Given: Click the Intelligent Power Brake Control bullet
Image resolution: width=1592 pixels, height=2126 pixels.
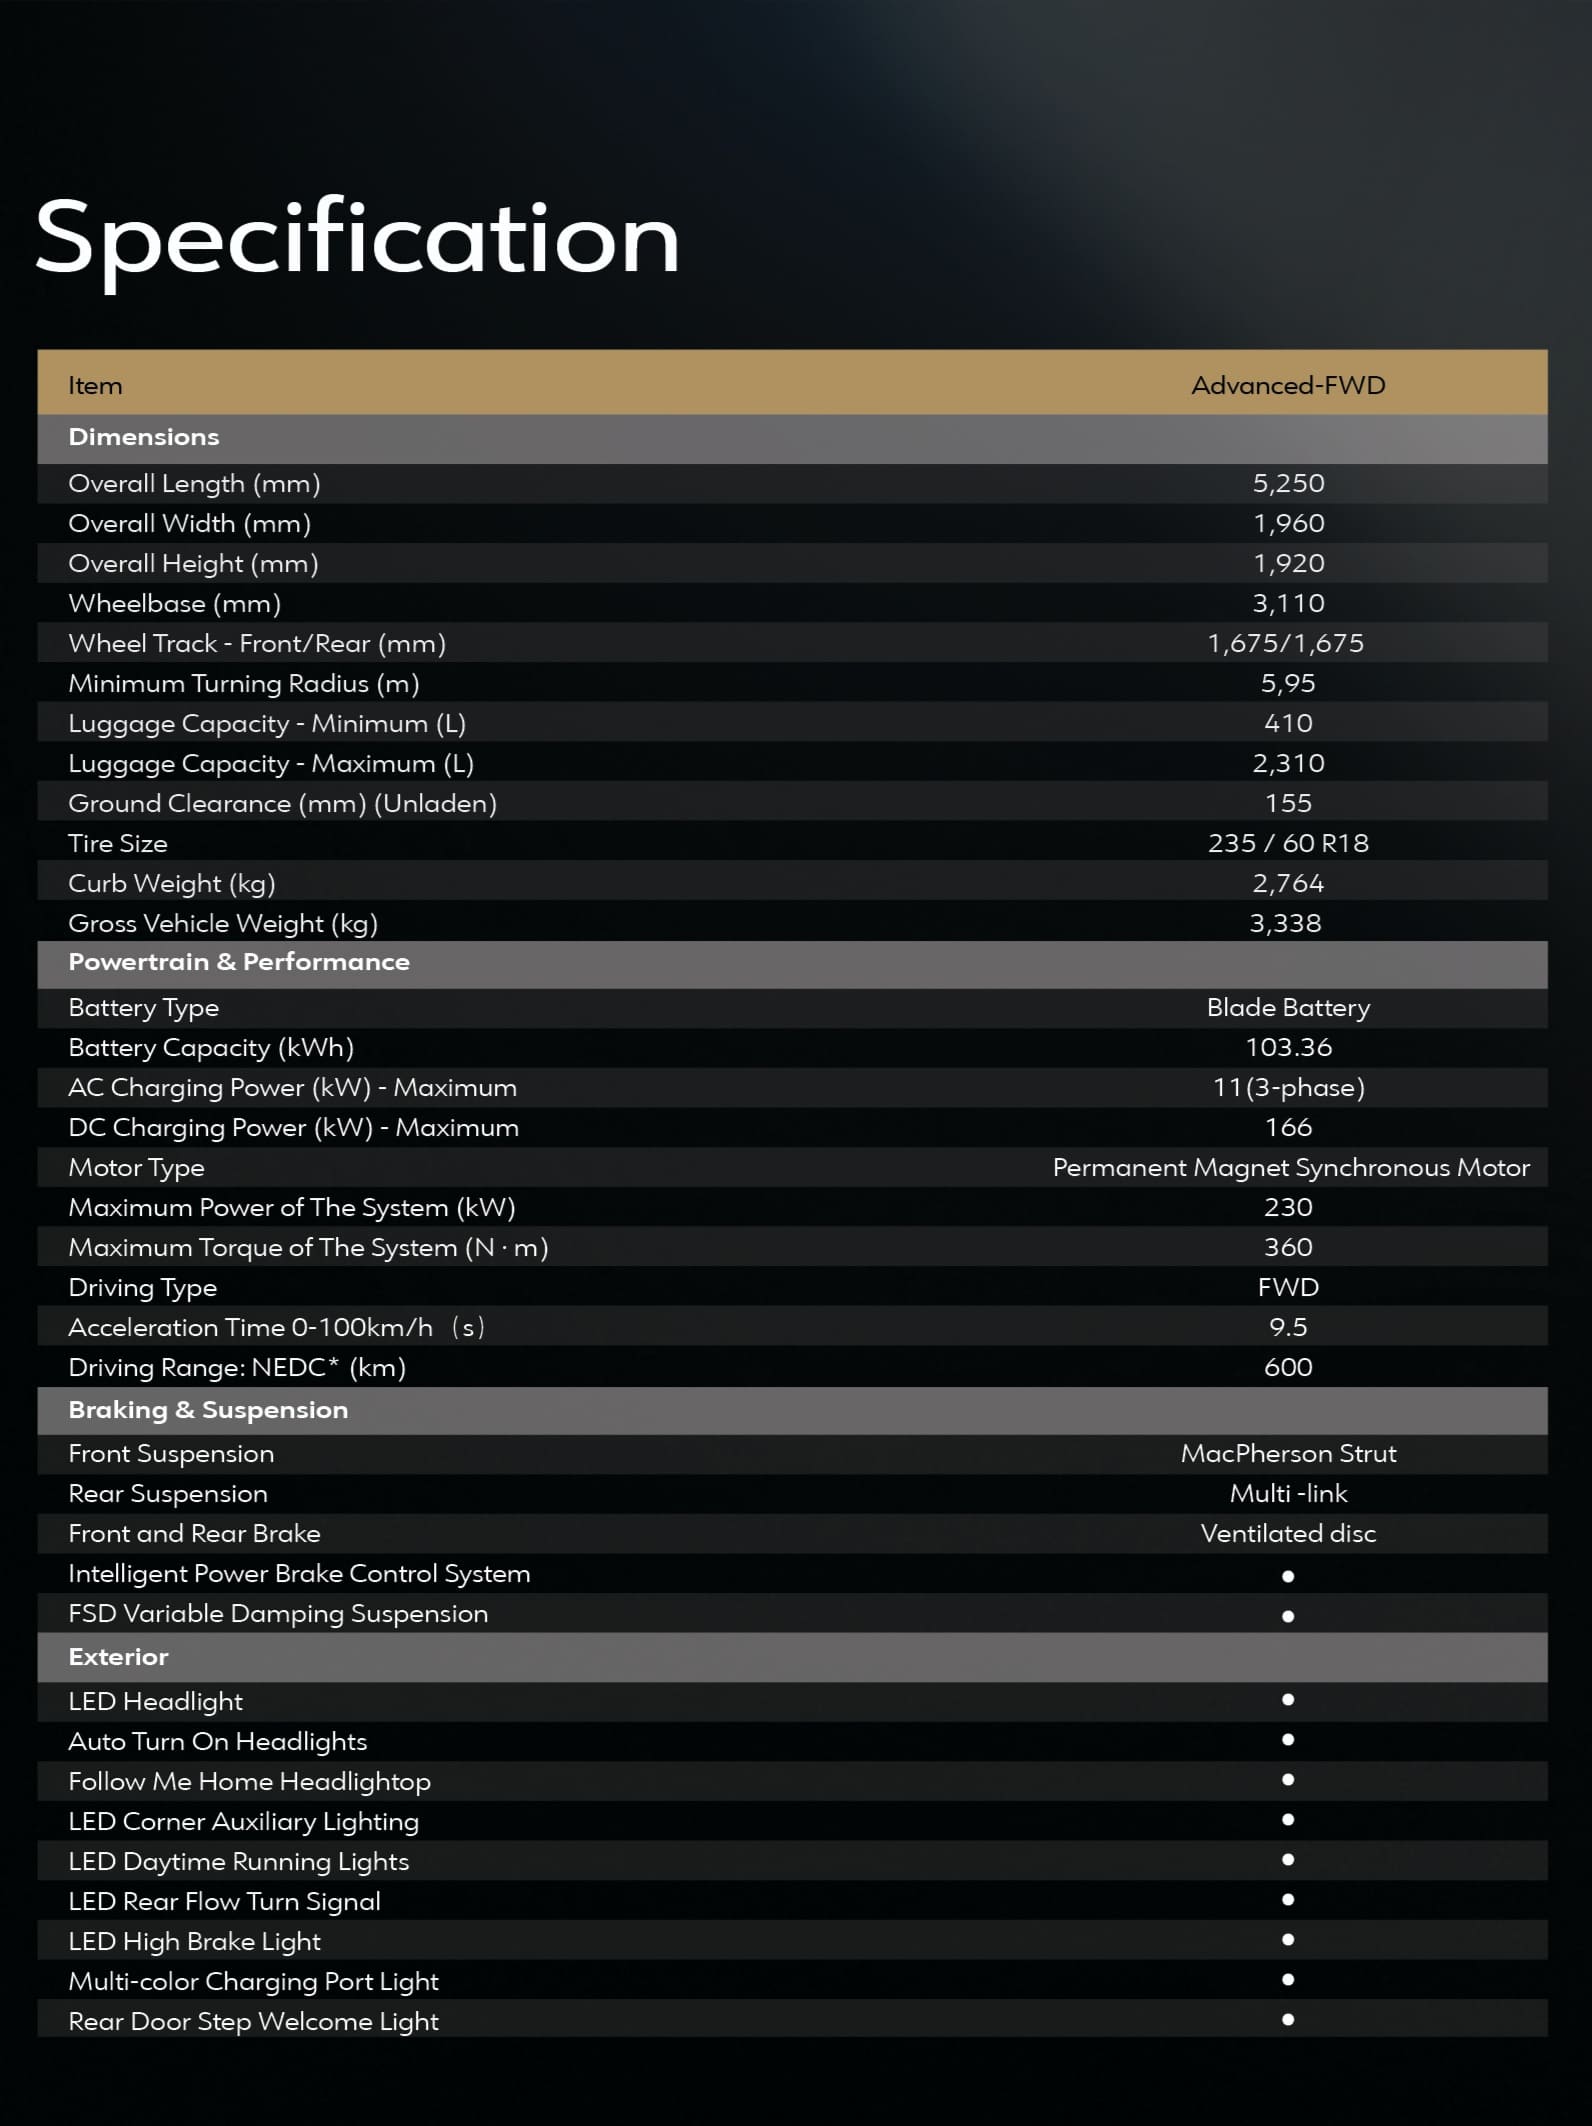Looking at the screenshot, I should (x=1288, y=1576).
